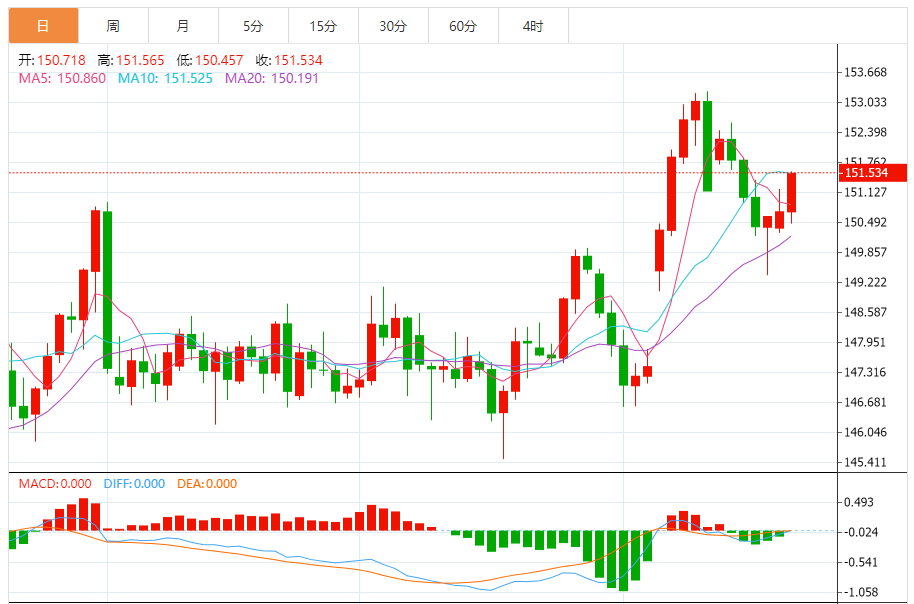The width and height of the screenshot is (914, 604).
Task: Click the MA5: 150.860 indicator label
Action: (x=62, y=78)
